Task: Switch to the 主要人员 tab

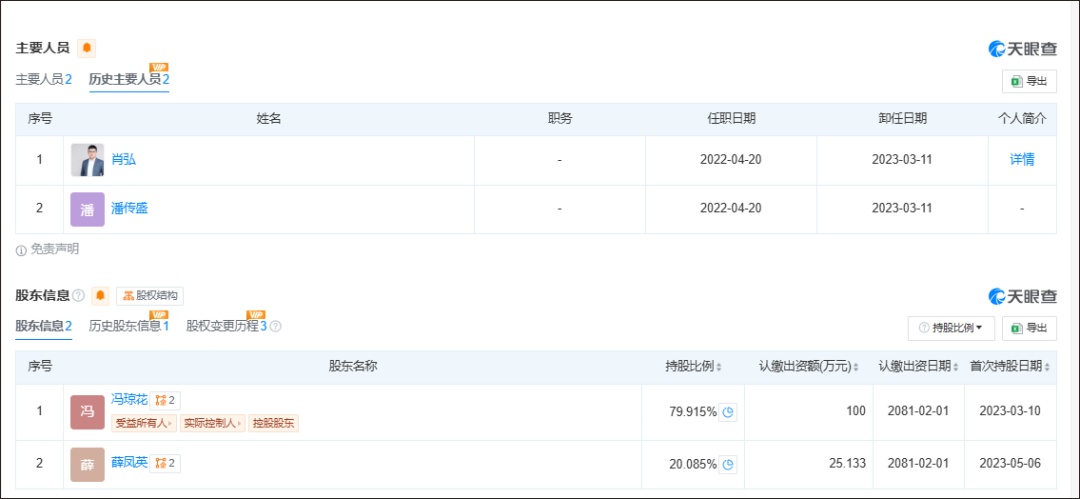Action: coord(43,79)
